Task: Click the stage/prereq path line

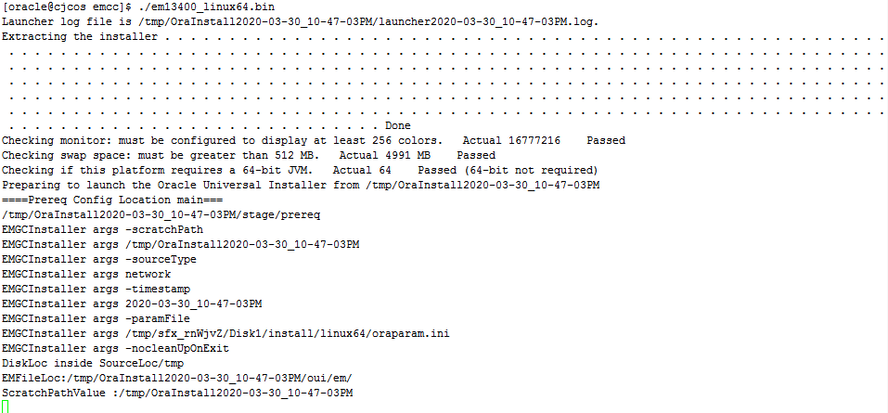Action: tap(161, 215)
